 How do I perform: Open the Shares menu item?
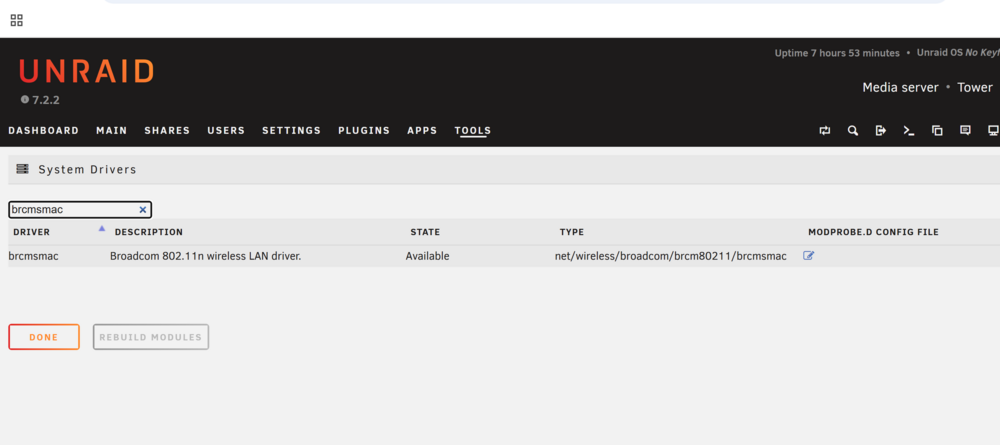click(167, 131)
